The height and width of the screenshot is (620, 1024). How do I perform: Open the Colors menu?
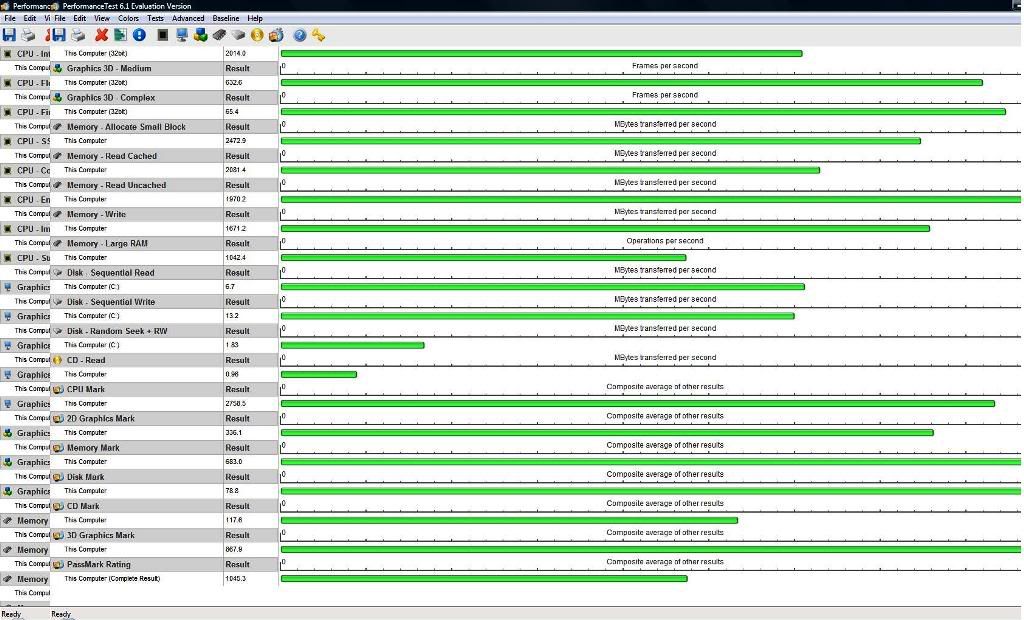coord(129,18)
